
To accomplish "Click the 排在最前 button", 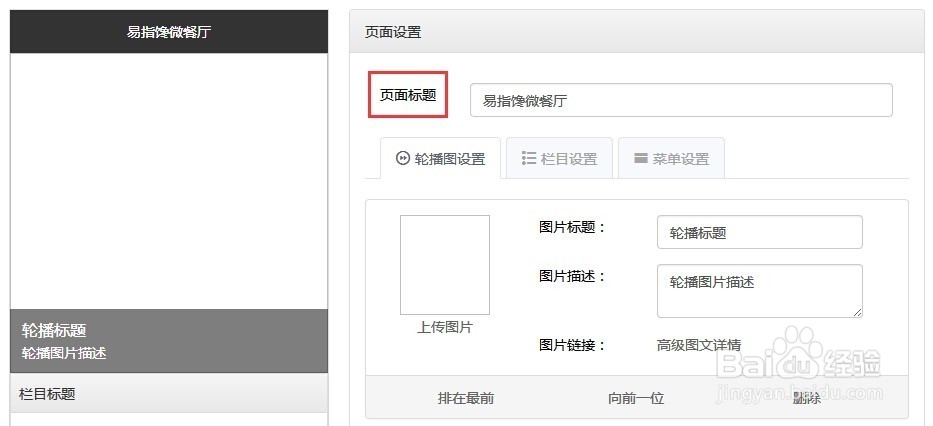I will tap(466, 398).
